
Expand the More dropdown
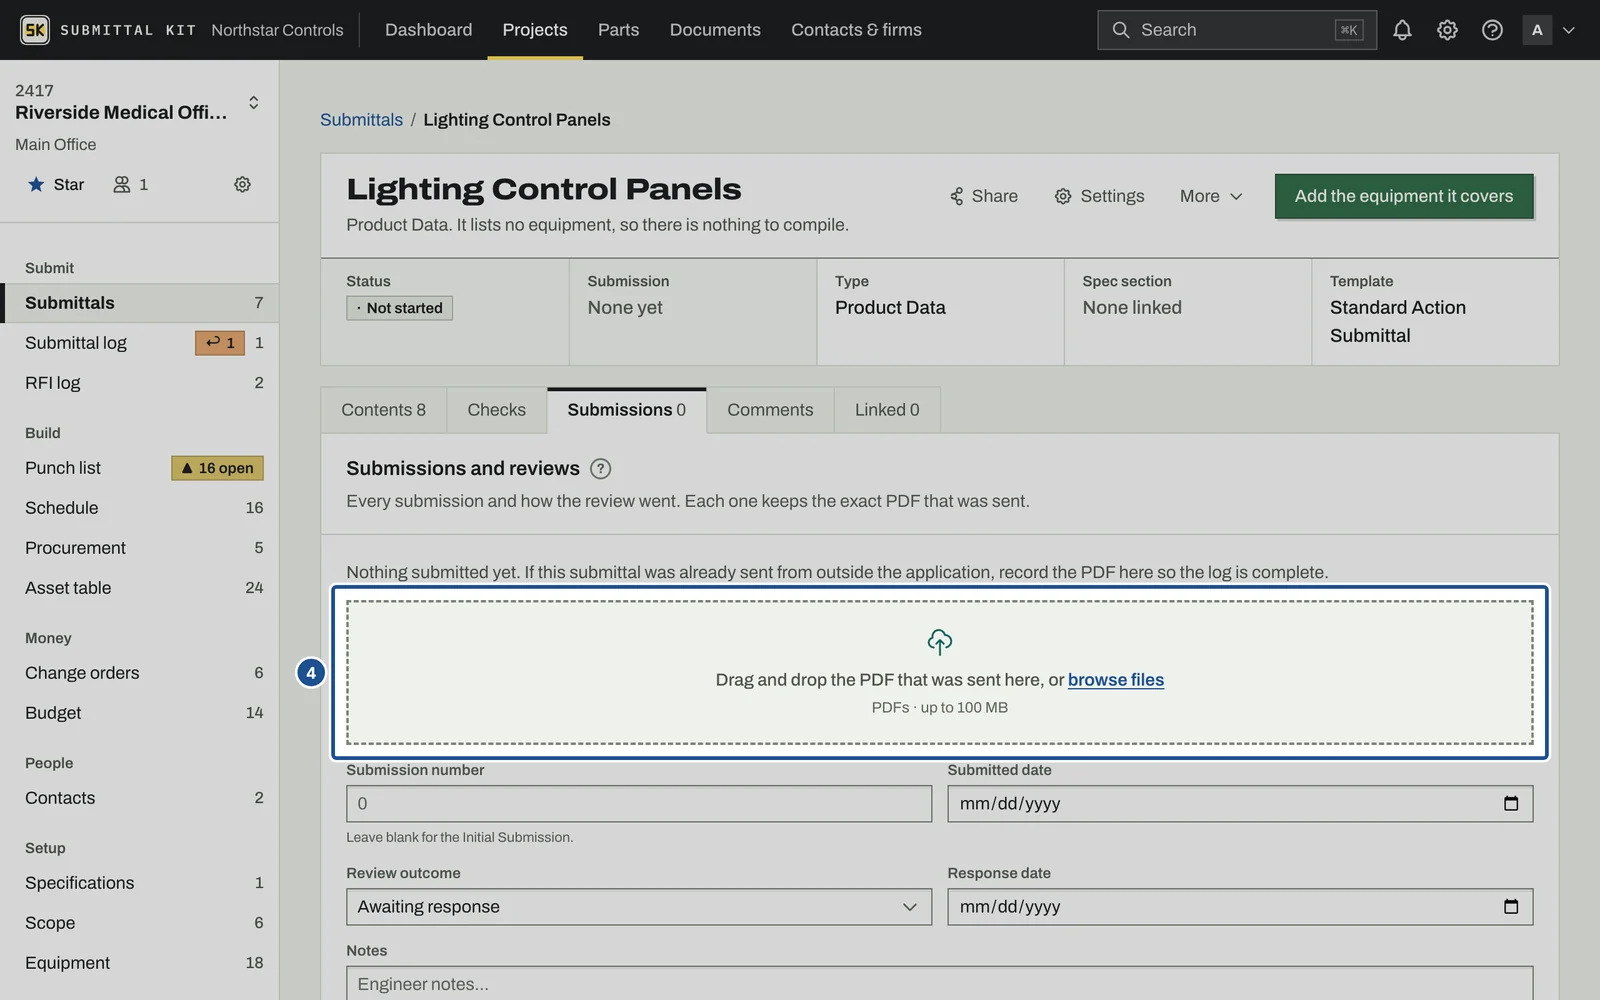coord(1210,196)
